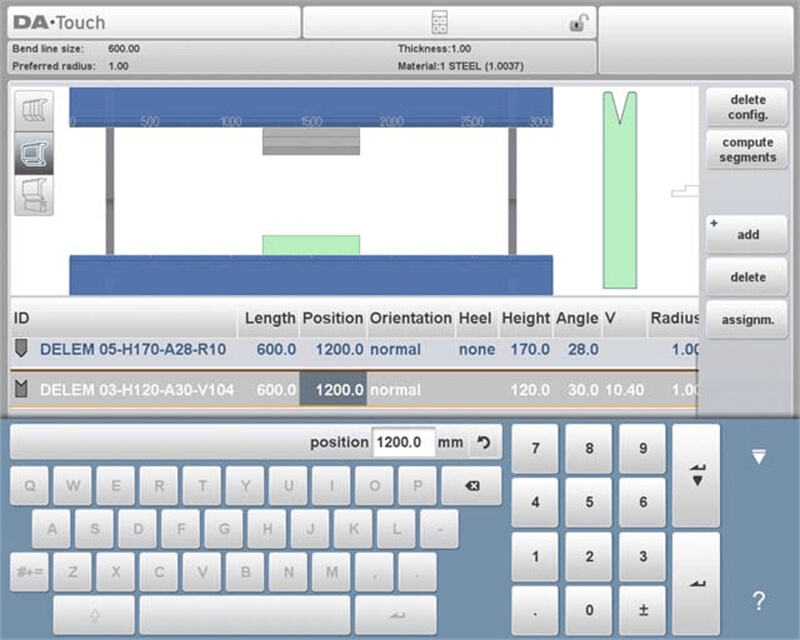
Task: Click the compute segments button
Action: click(x=747, y=150)
